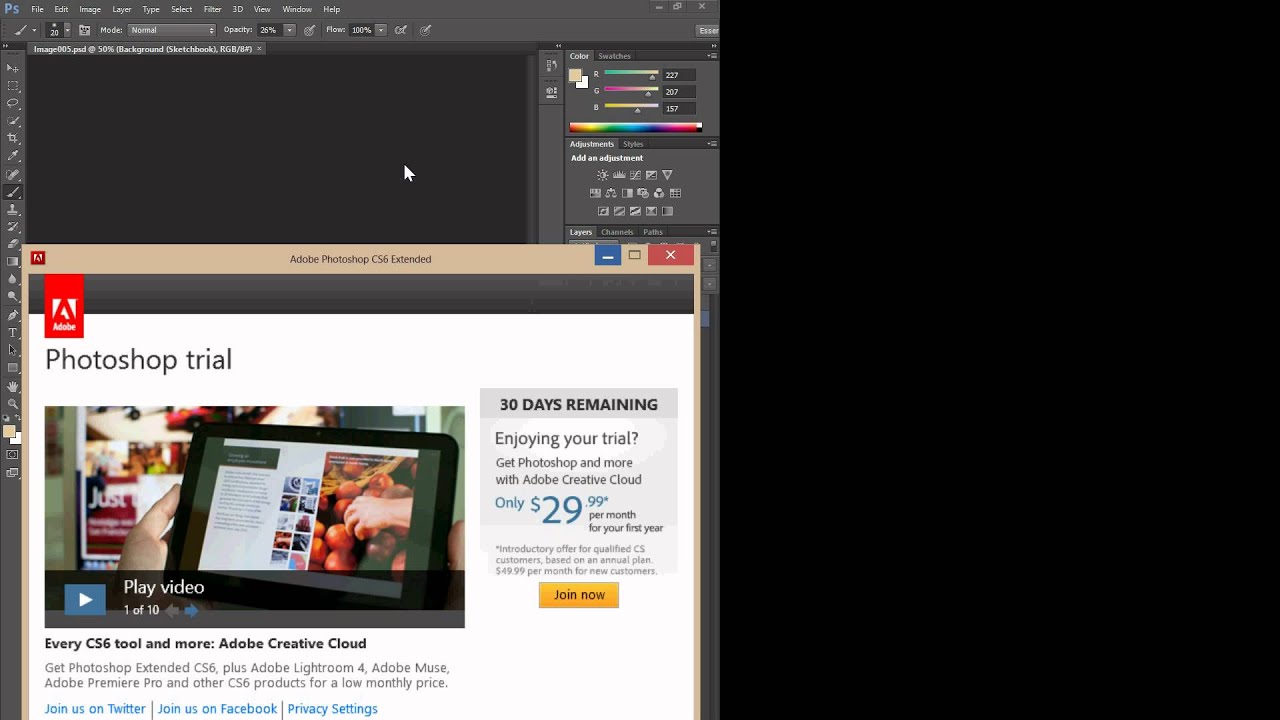This screenshot has height=720, width=1280.
Task: Select the Clone Stamp tool
Action: (x=13, y=210)
